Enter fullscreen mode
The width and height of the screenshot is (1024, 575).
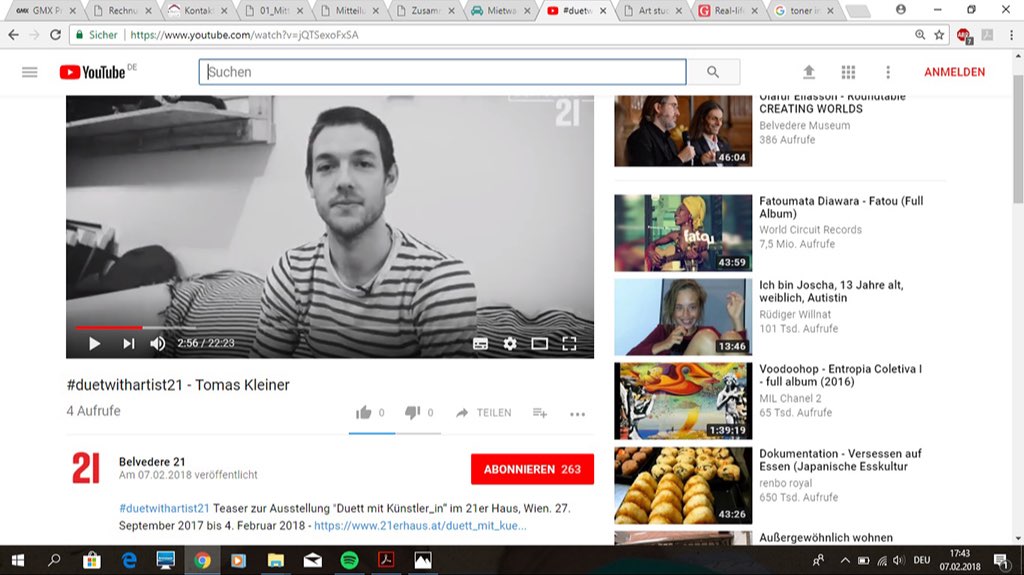(569, 344)
